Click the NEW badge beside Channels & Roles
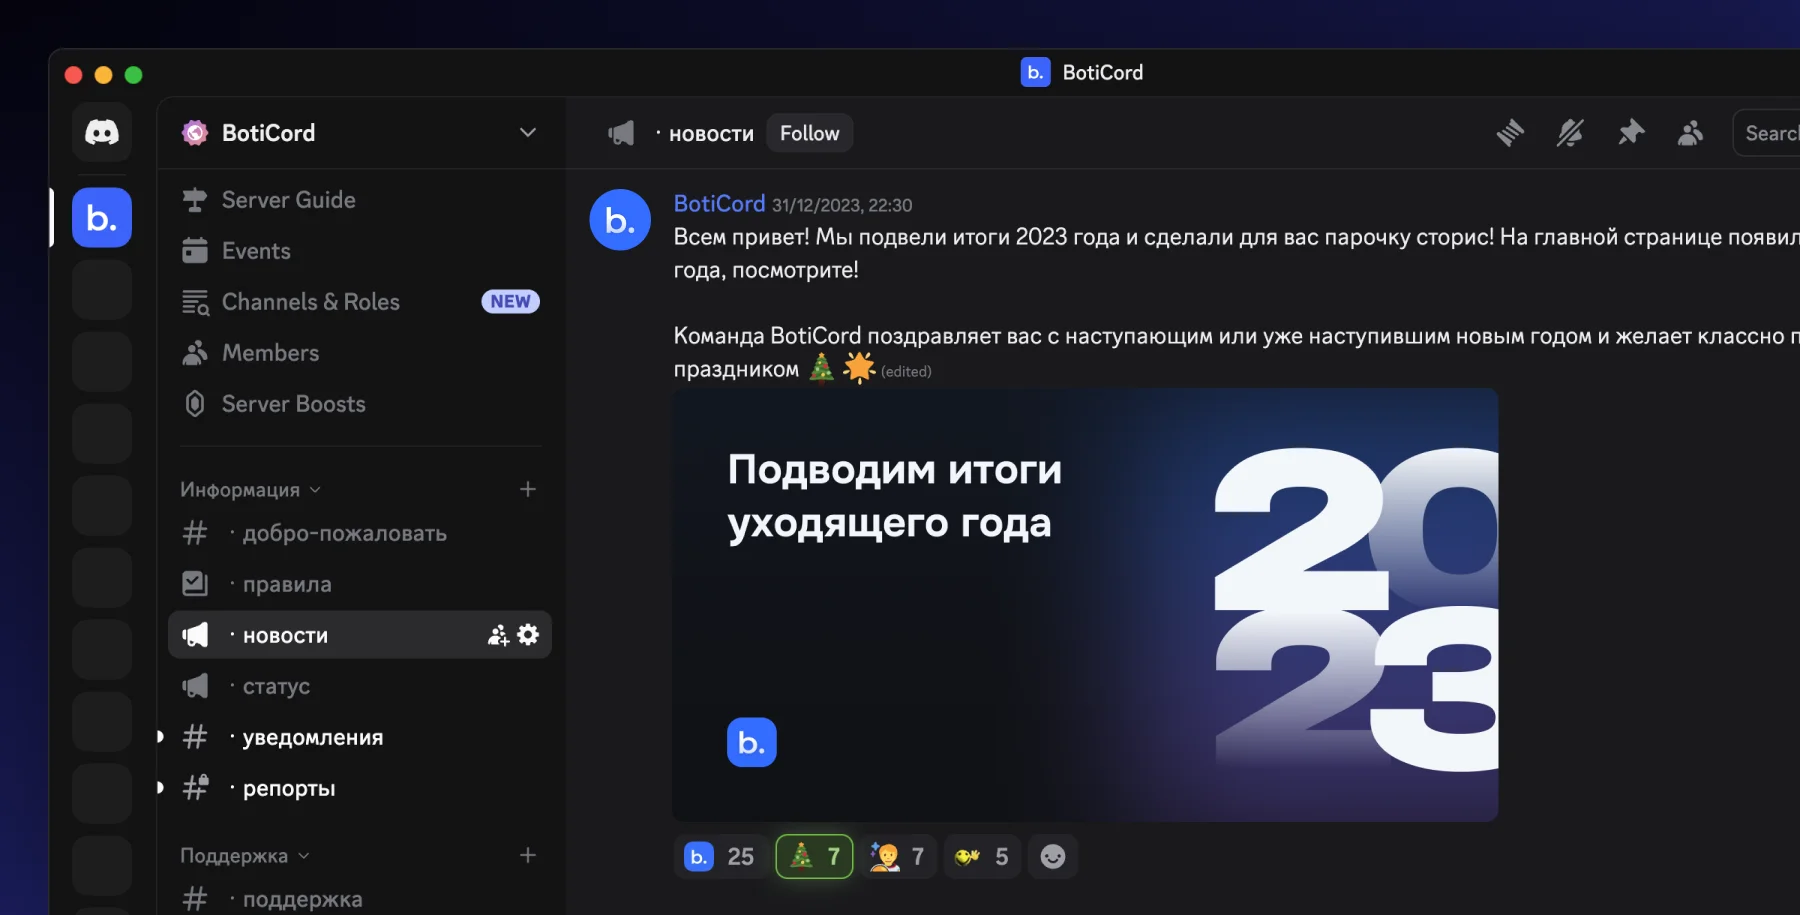 click(511, 302)
